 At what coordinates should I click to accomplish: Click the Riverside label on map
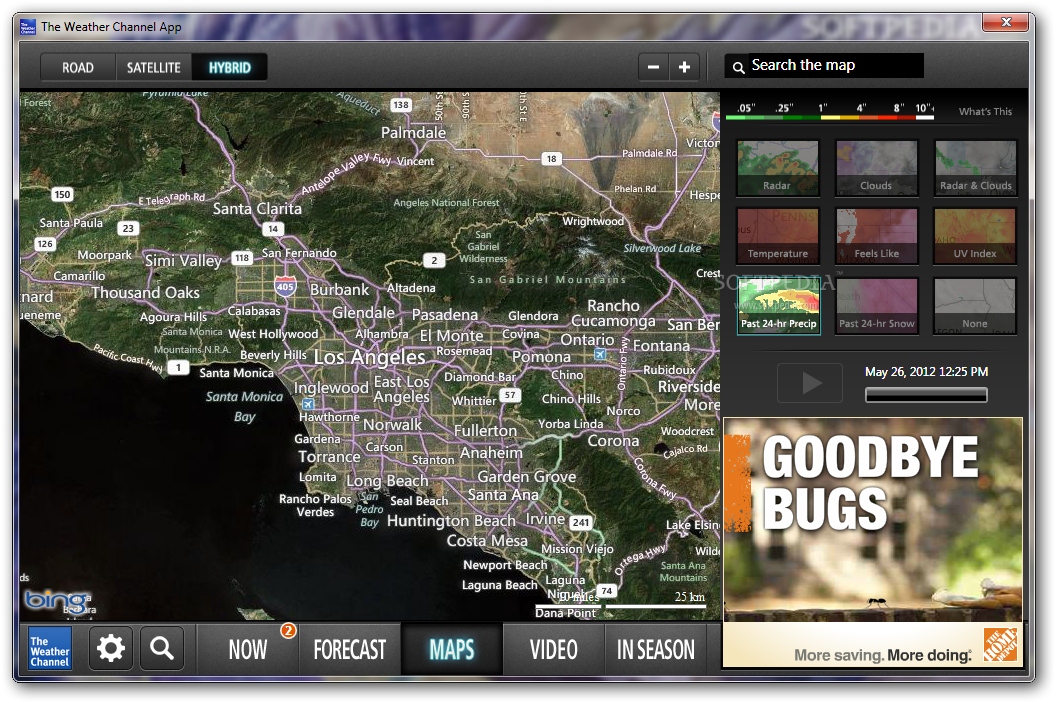(x=688, y=387)
